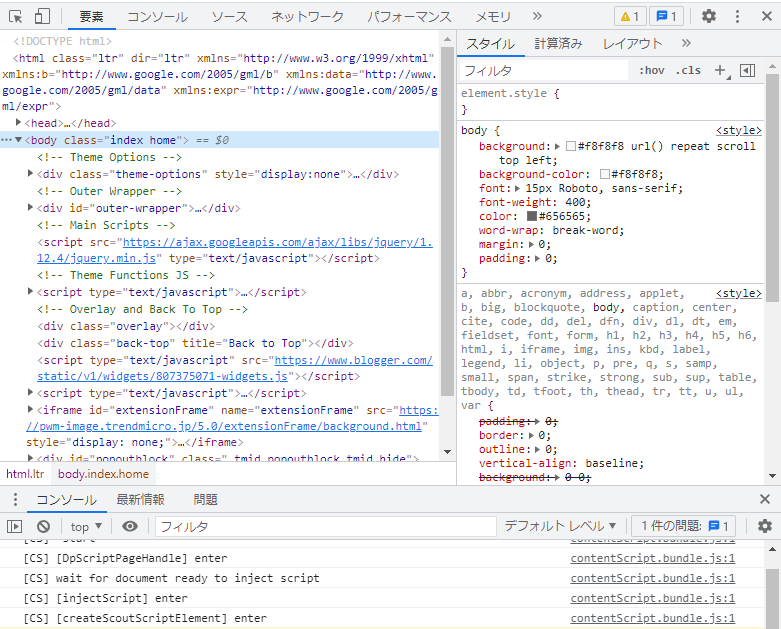Switch to the メモリ tab
The image size is (781, 629).
pyautogui.click(x=493, y=17)
